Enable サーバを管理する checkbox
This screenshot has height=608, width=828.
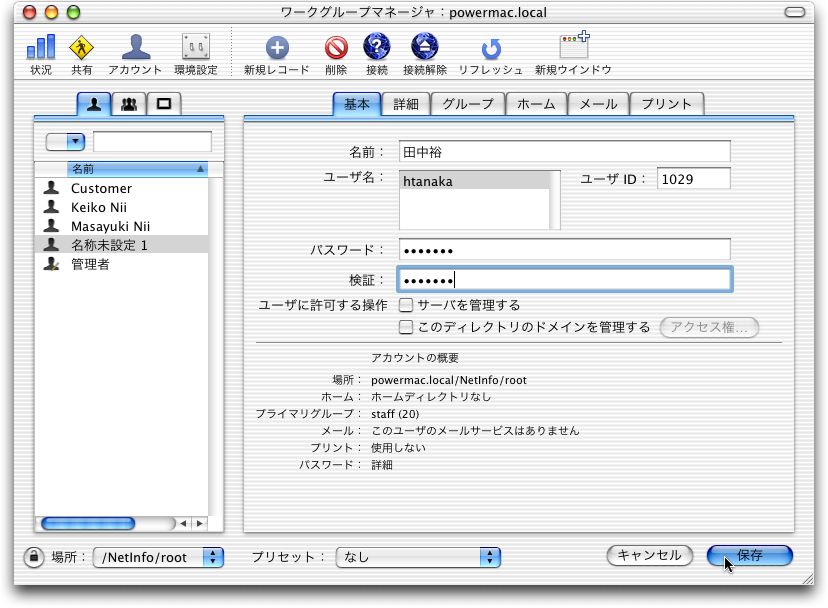pos(406,305)
